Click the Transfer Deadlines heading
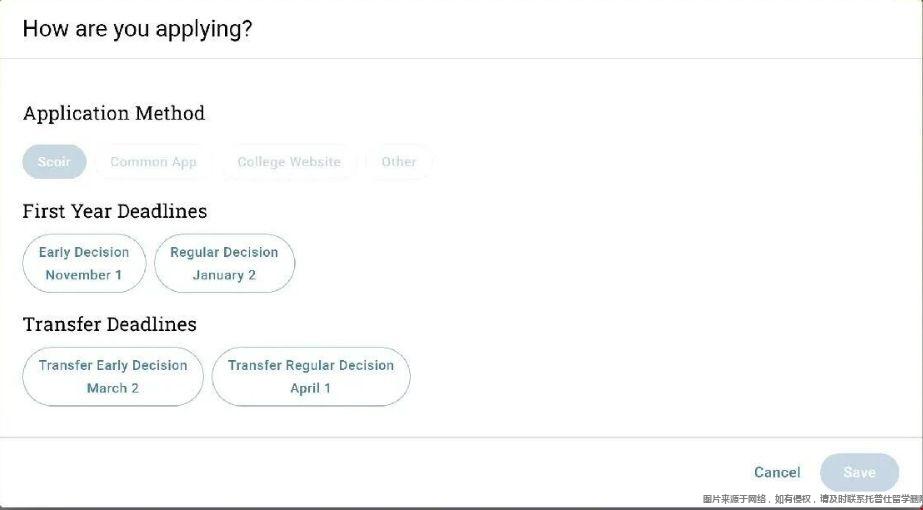923x510 pixels. pos(110,324)
